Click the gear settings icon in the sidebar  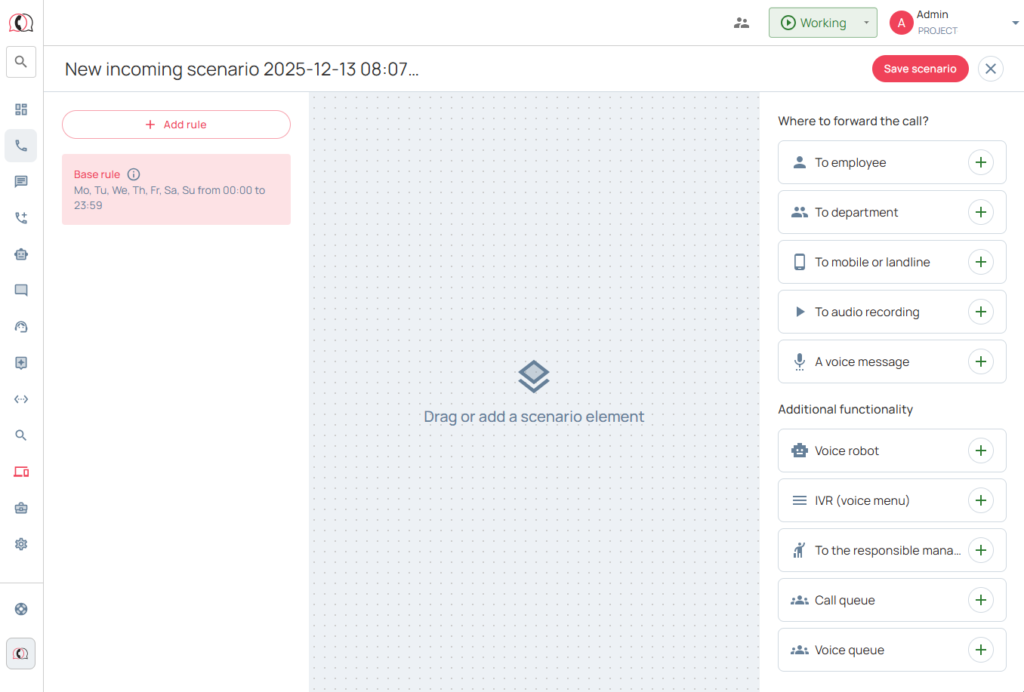tap(21, 544)
